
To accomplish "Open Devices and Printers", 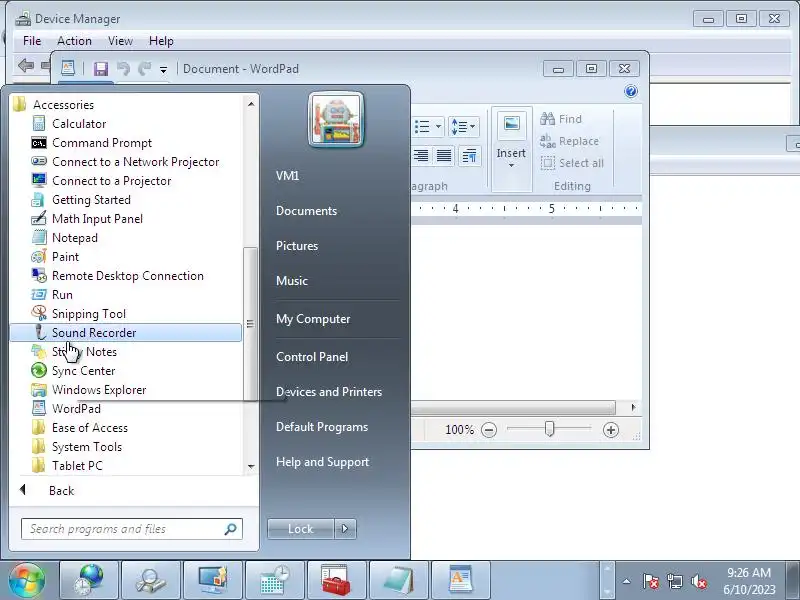I will pyautogui.click(x=329, y=392).
